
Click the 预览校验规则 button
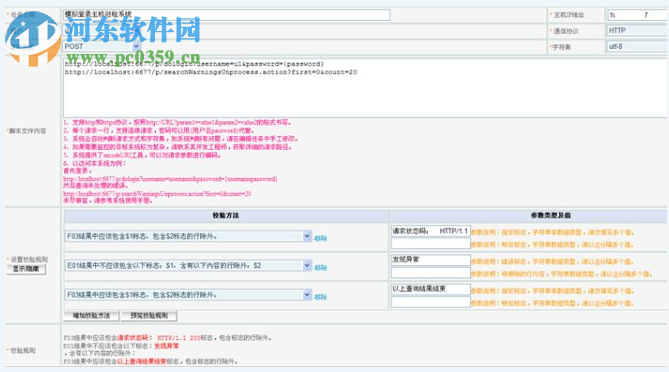(x=149, y=316)
